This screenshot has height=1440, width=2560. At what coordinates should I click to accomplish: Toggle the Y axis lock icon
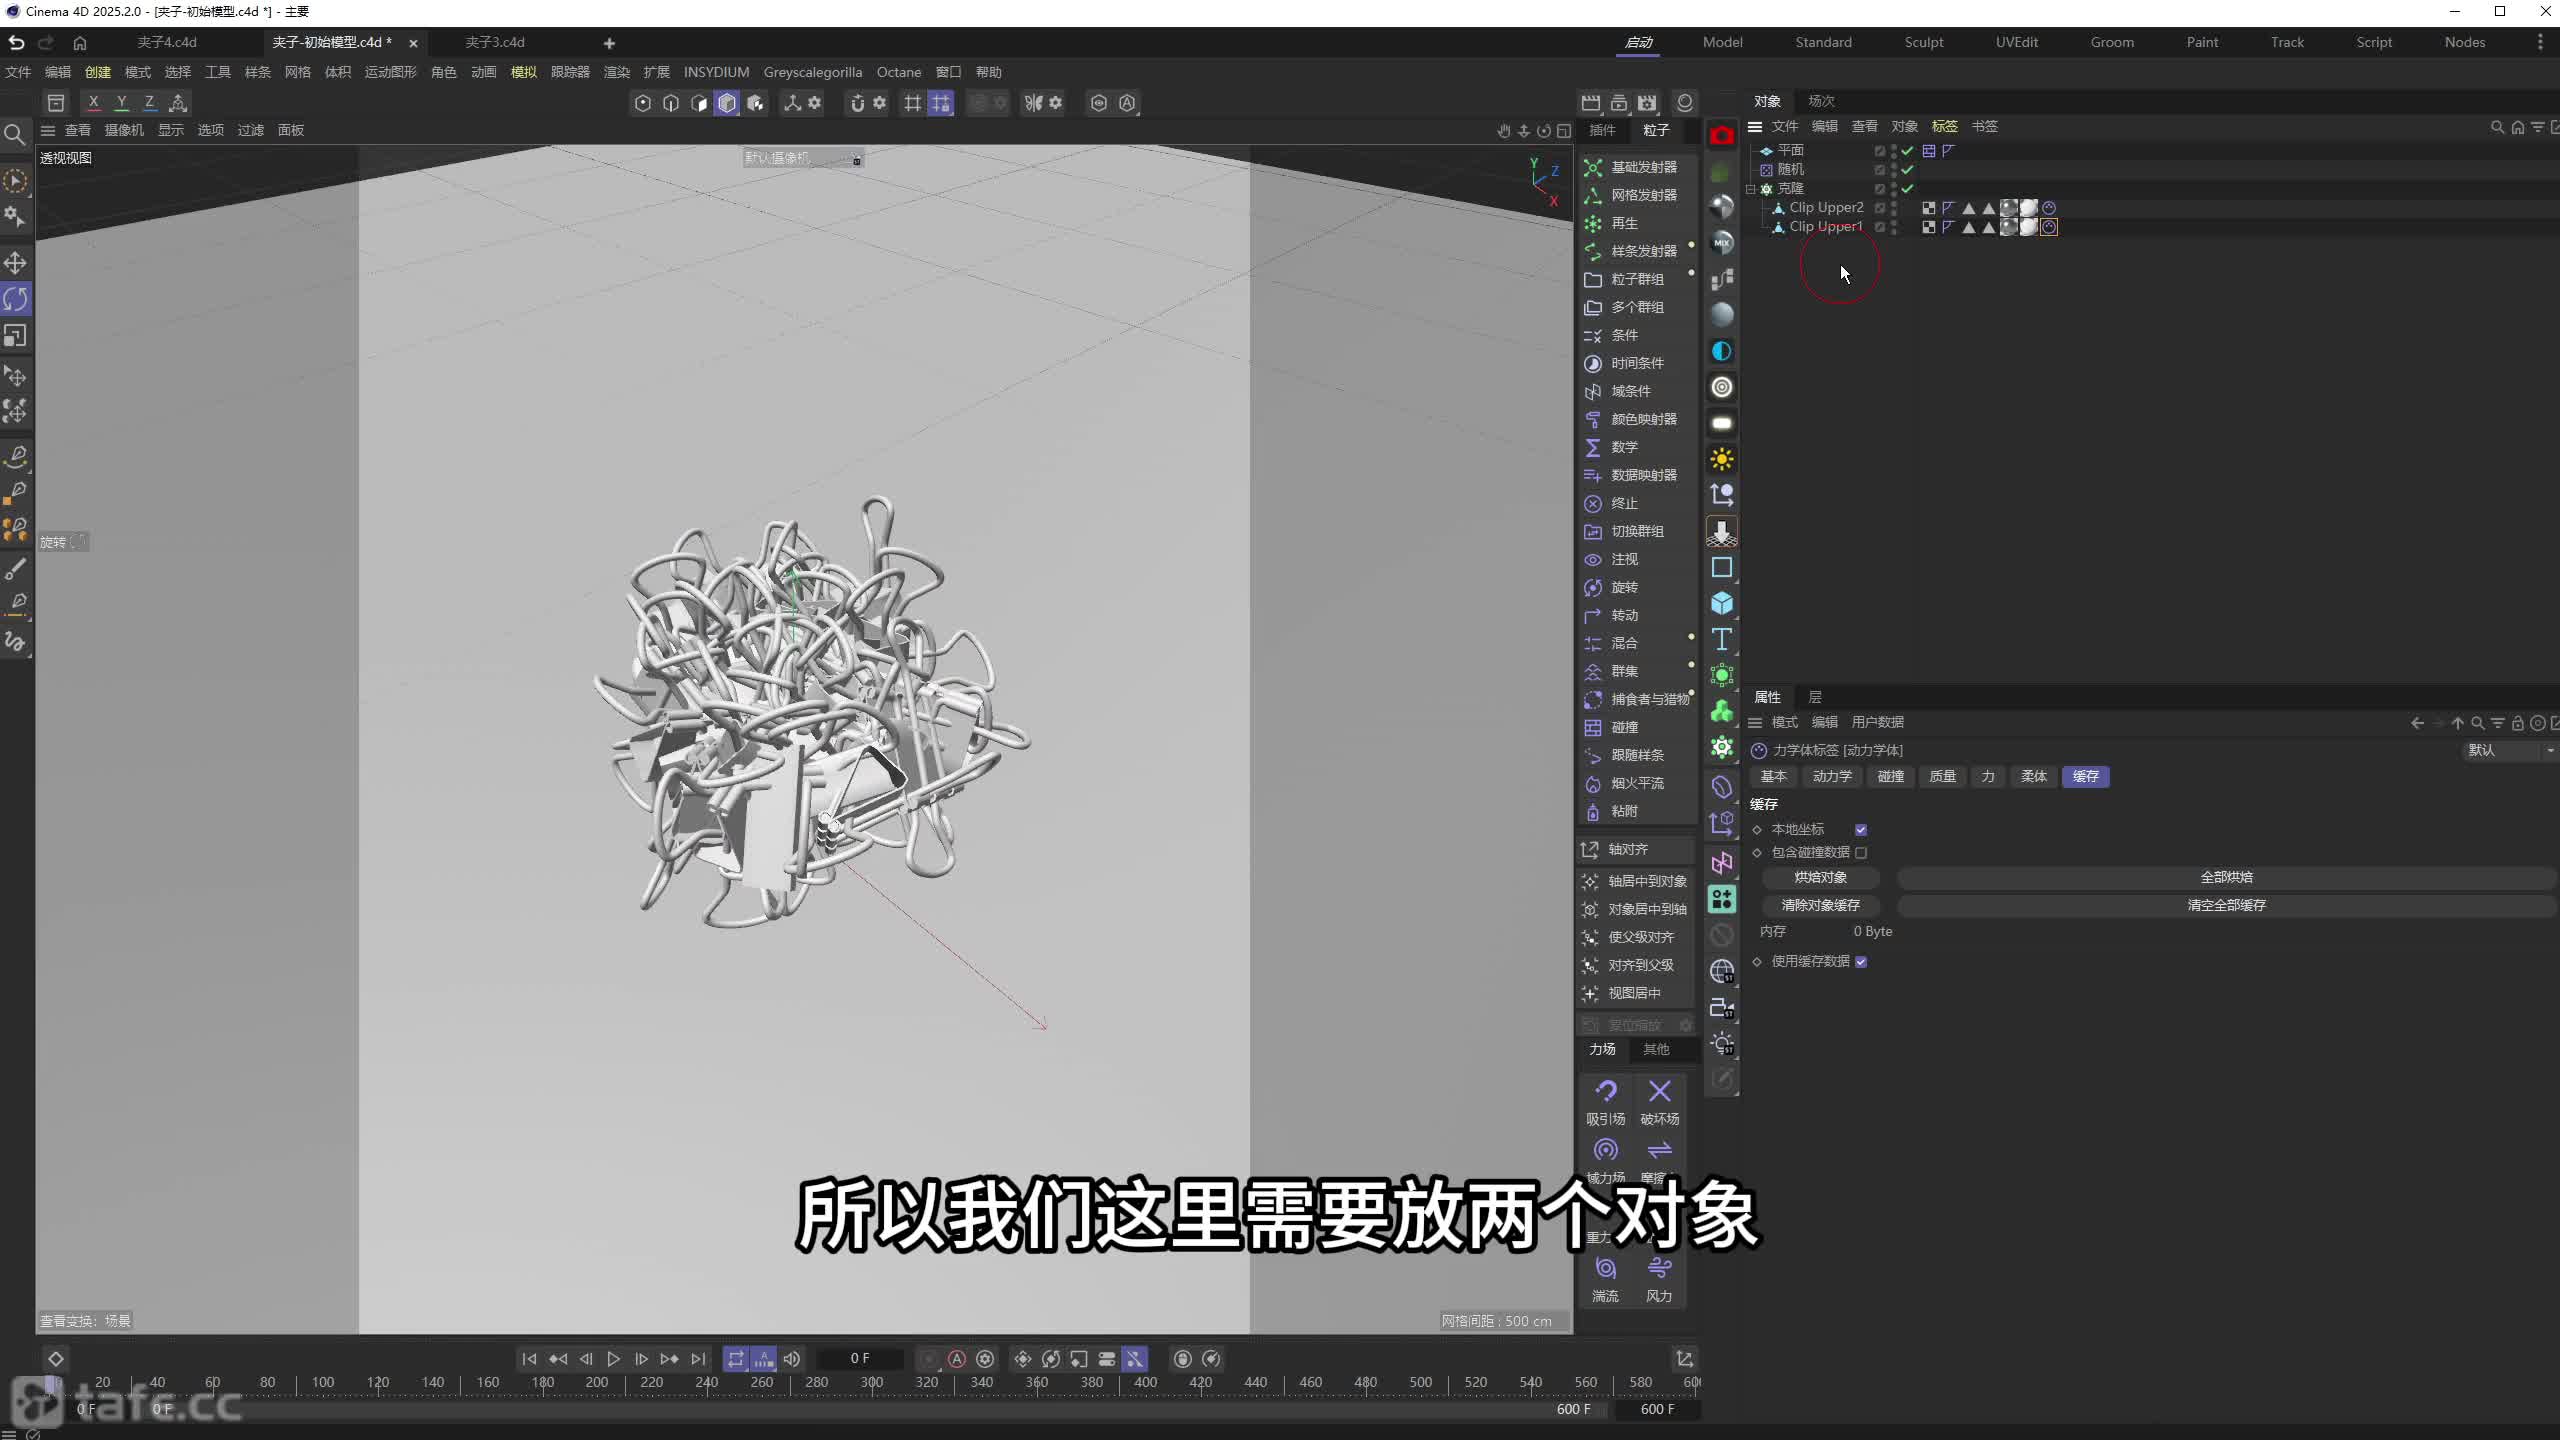(x=121, y=102)
